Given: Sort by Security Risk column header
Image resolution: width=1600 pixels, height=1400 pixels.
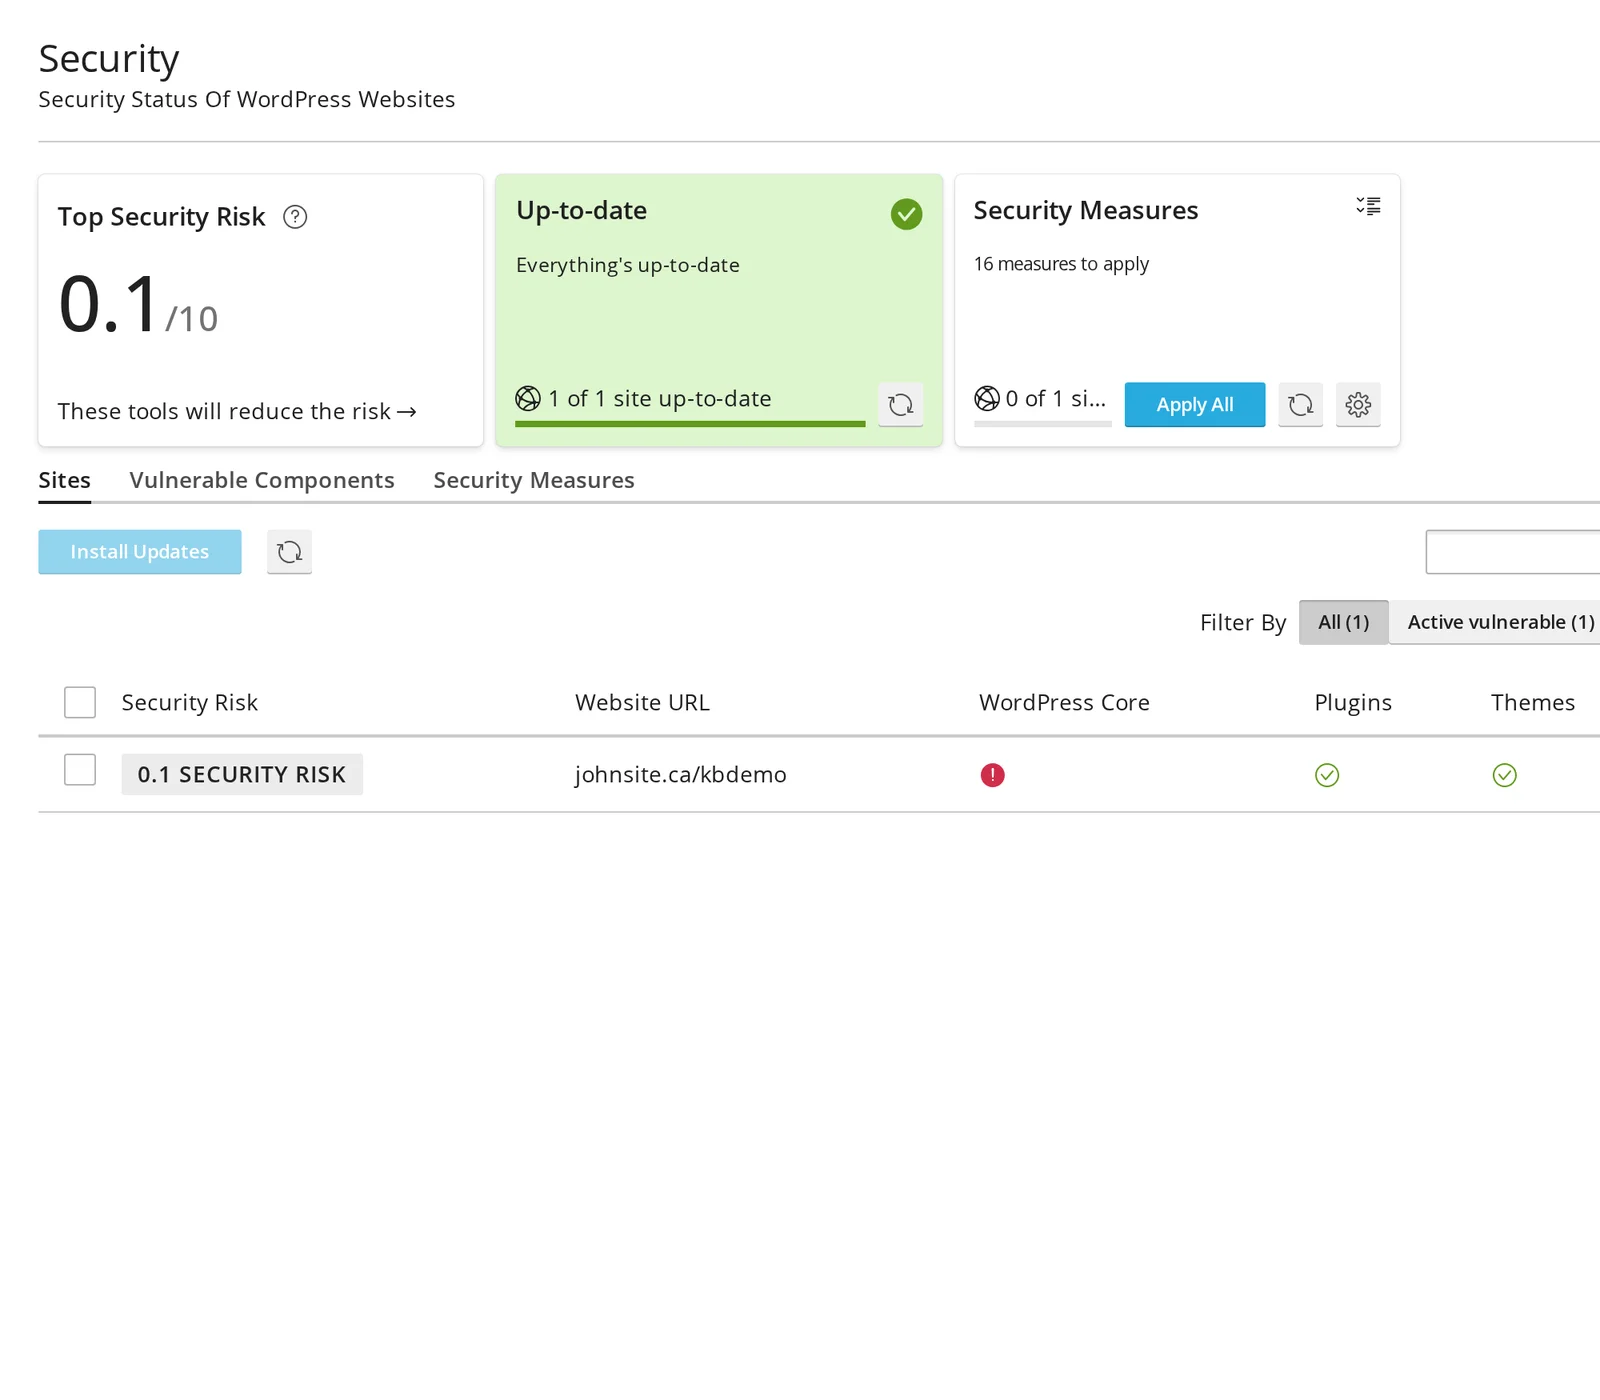Looking at the screenshot, I should [190, 703].
